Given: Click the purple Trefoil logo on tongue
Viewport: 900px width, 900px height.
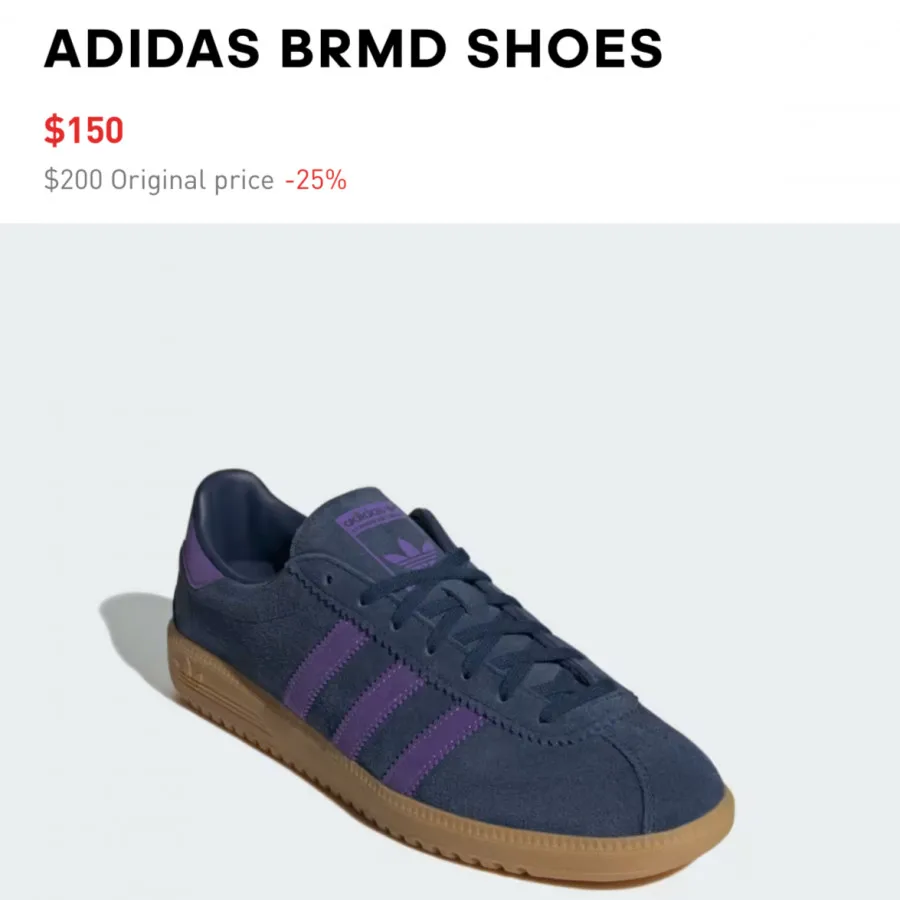Looking at the screenshot, I should coord(412,553).
